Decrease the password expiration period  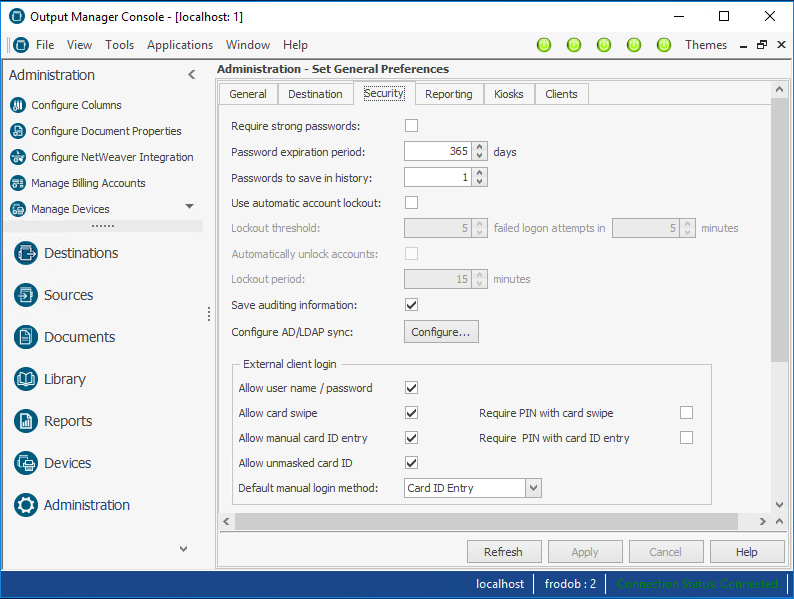coord(479,155)
